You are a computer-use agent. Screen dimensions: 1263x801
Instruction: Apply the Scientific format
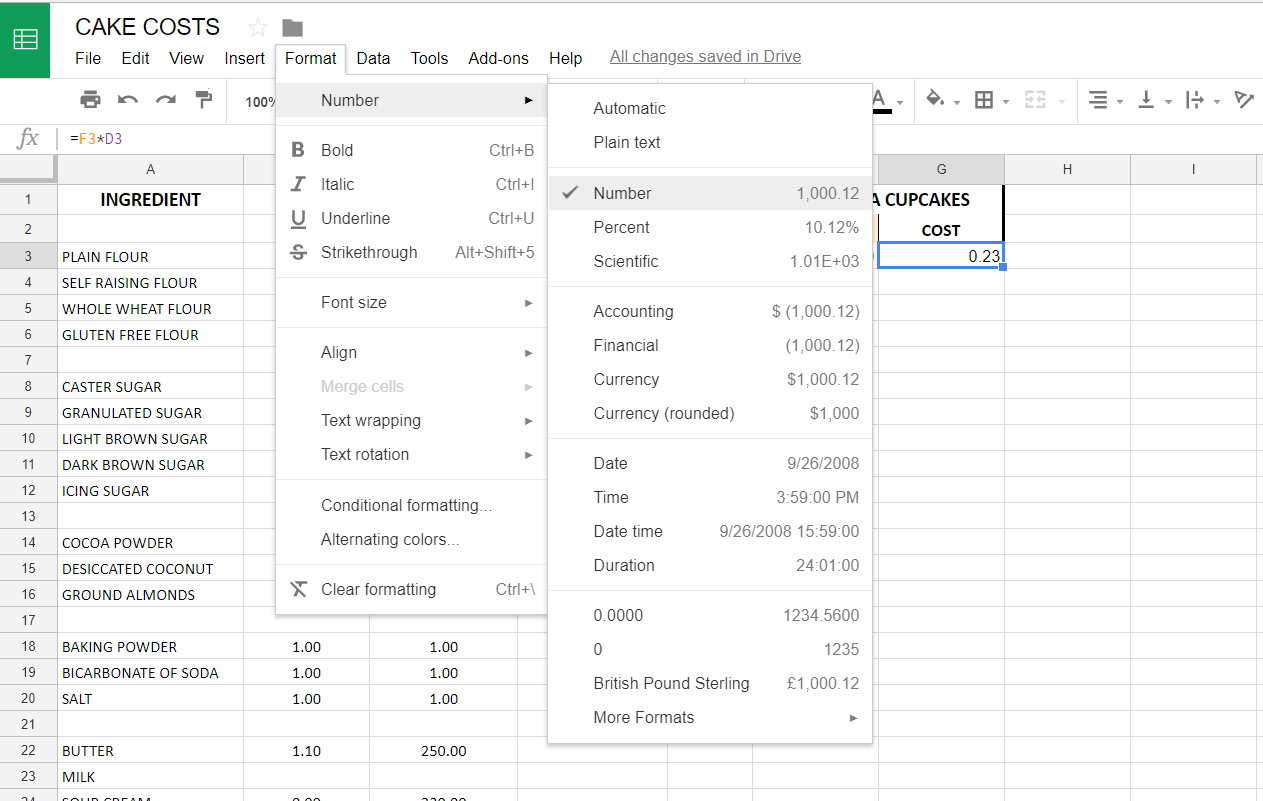pos(710,261)
